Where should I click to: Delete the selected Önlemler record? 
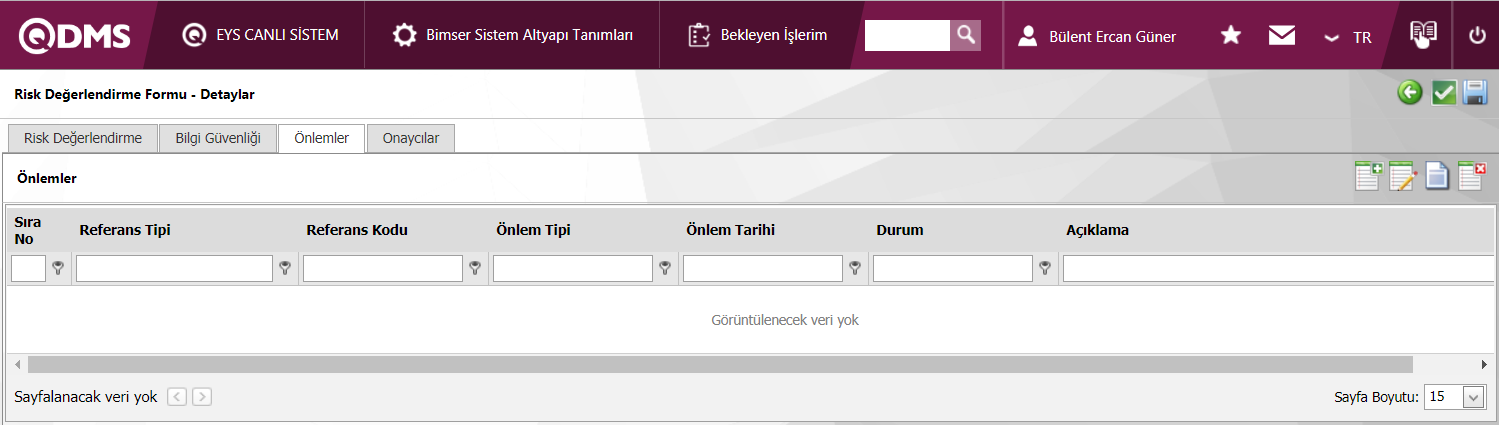tap(1472, 176)
